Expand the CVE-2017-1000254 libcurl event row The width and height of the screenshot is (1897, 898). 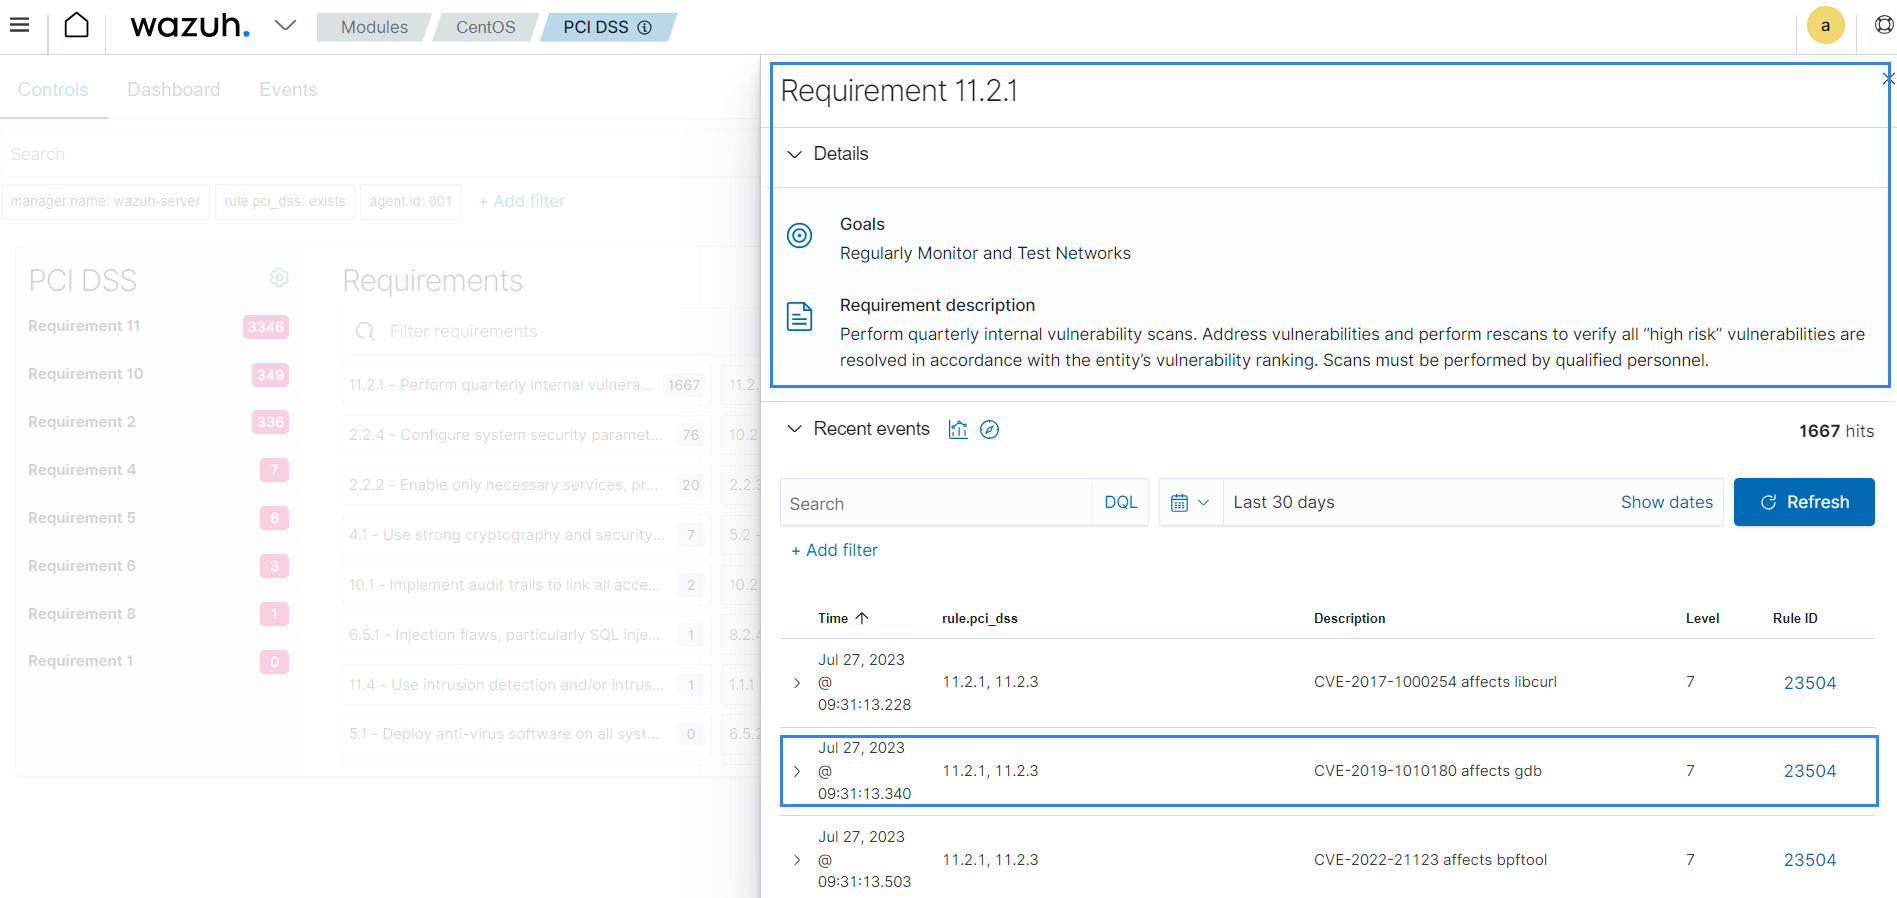tap(797, 683)
